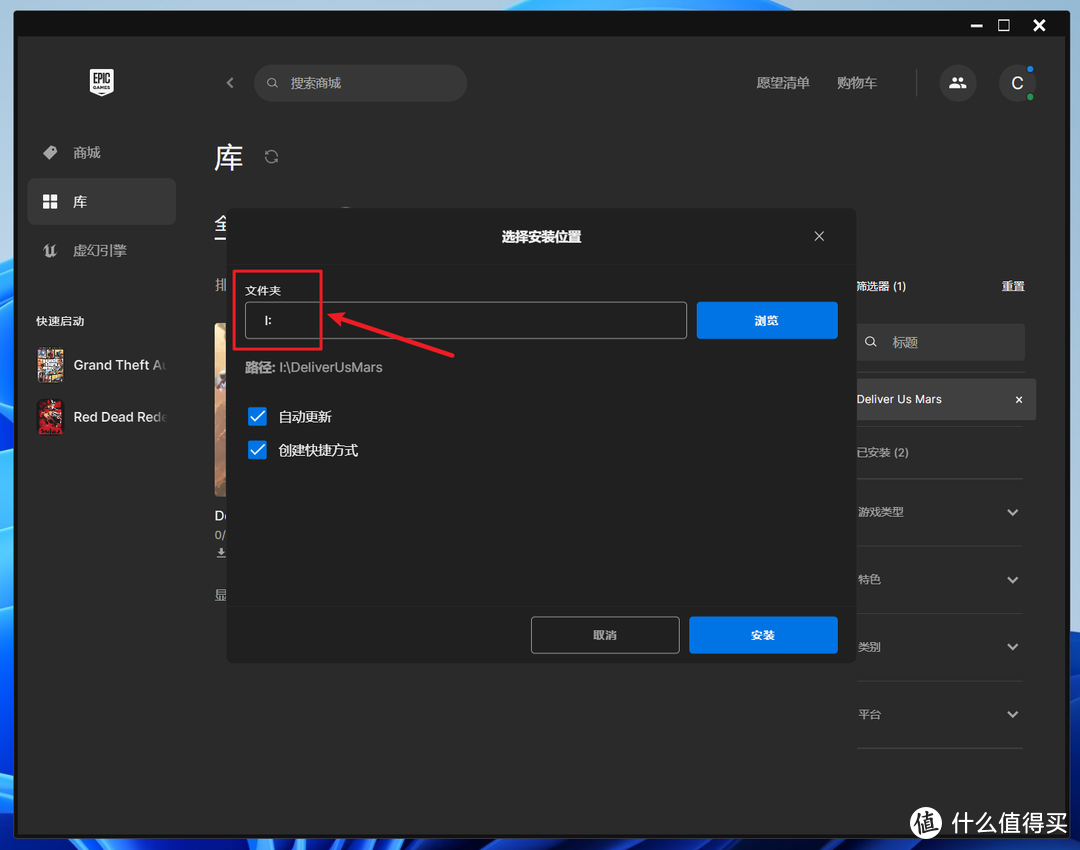Go back using the back arrow

(230, 83)
